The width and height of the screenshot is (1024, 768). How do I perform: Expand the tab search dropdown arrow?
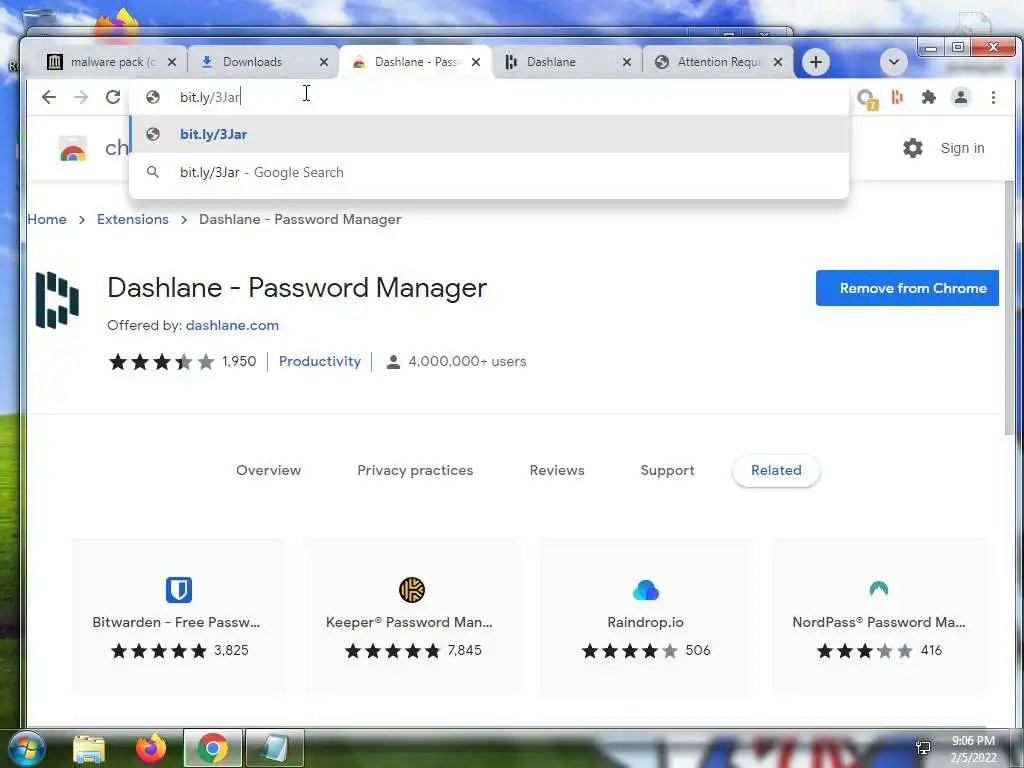click(893, 62)
